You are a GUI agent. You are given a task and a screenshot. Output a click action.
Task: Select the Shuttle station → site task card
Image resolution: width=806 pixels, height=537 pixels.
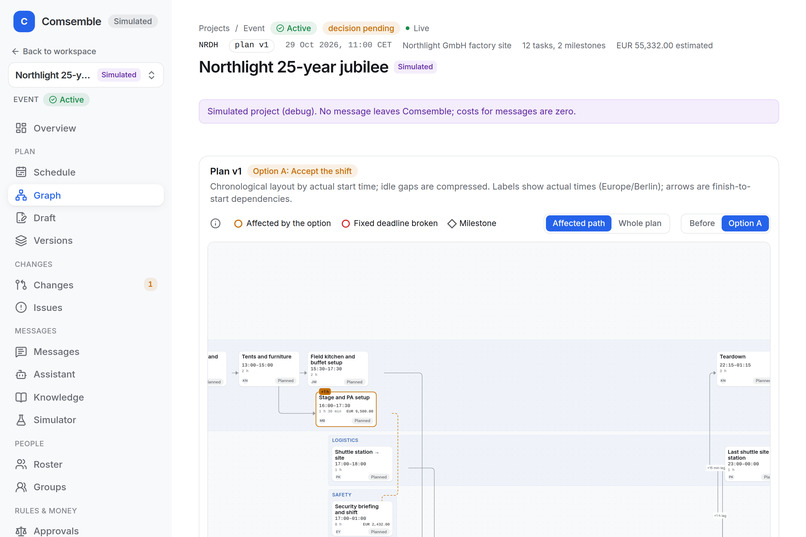click(362, 464)
